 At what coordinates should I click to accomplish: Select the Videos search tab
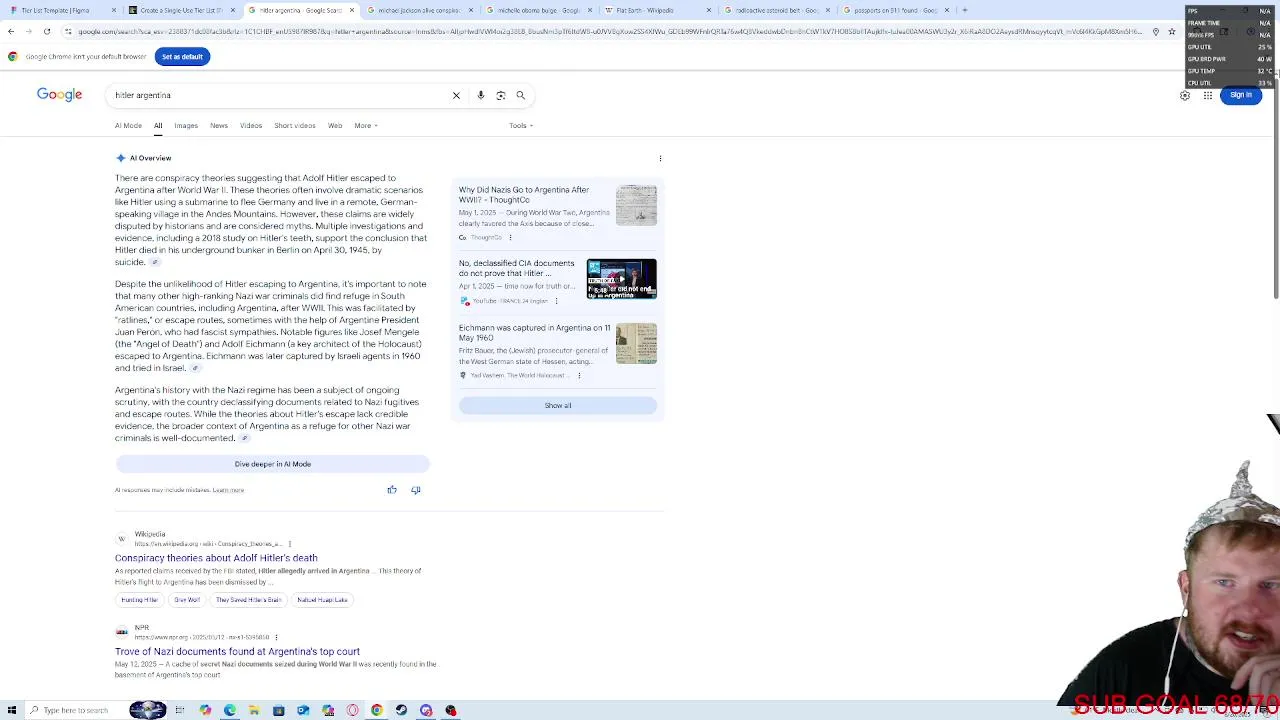click(251, 125)
